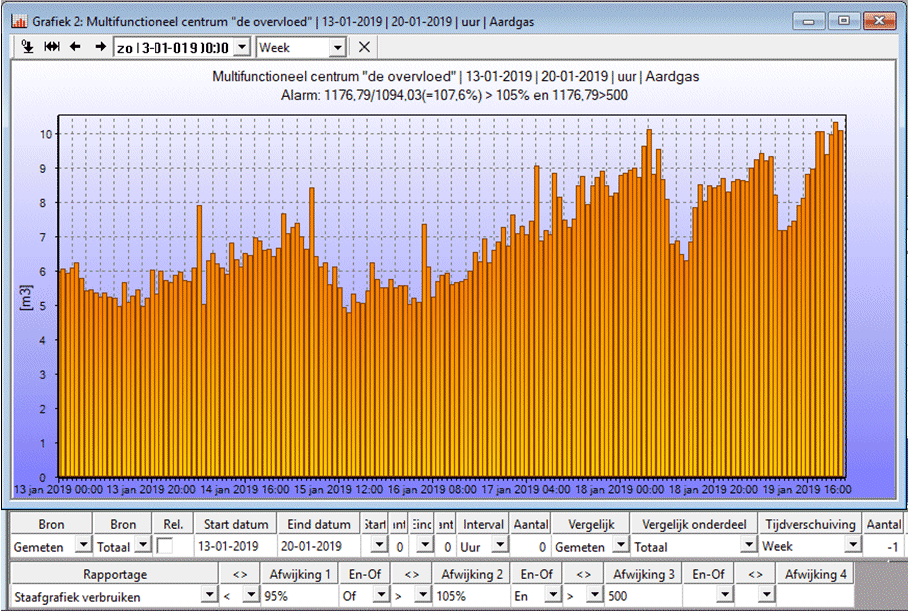Click the Eind datum column header
910x613 pixels.
pos(319,524)
